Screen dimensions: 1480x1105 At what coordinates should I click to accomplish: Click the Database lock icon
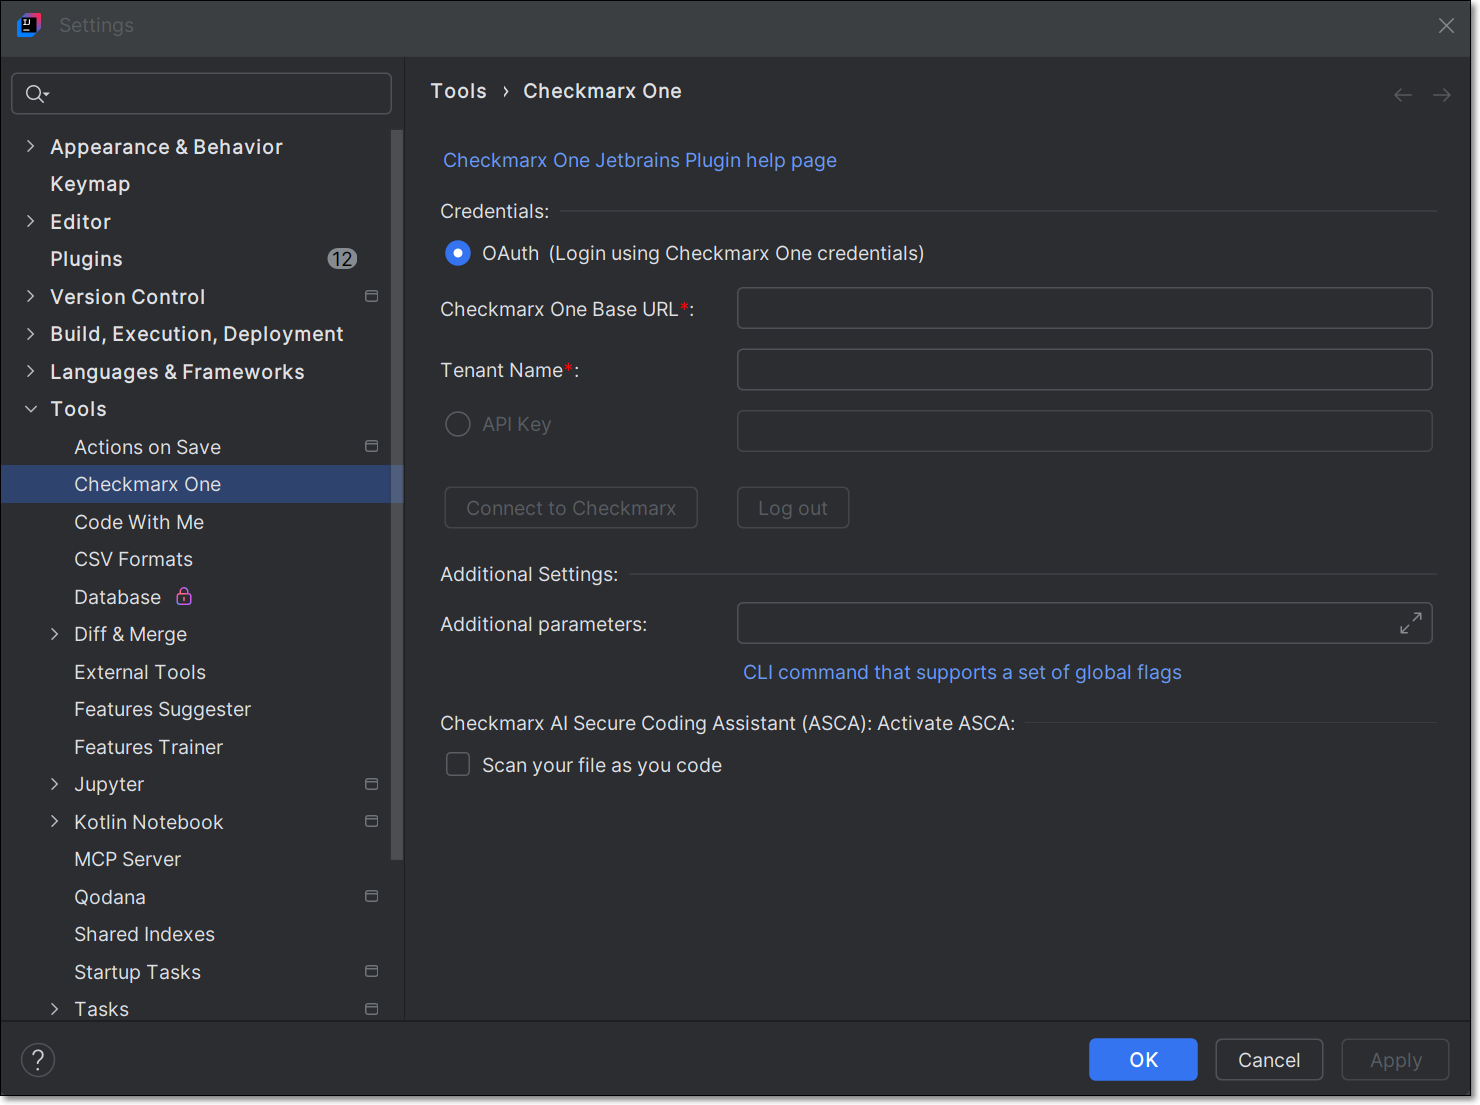184,597
